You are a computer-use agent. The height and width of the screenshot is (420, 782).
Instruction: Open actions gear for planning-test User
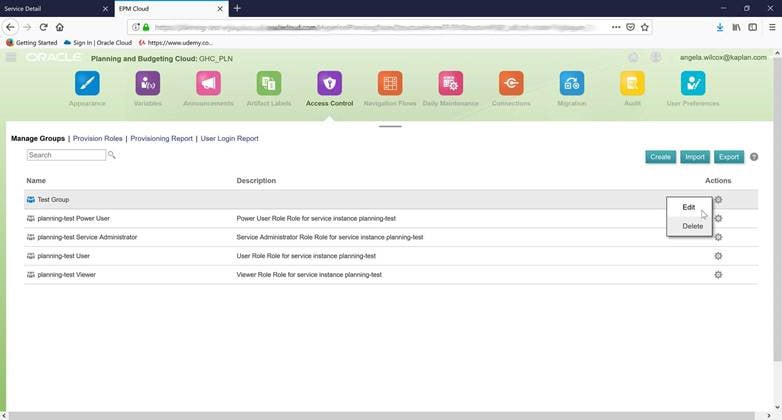tap(718, 256)
